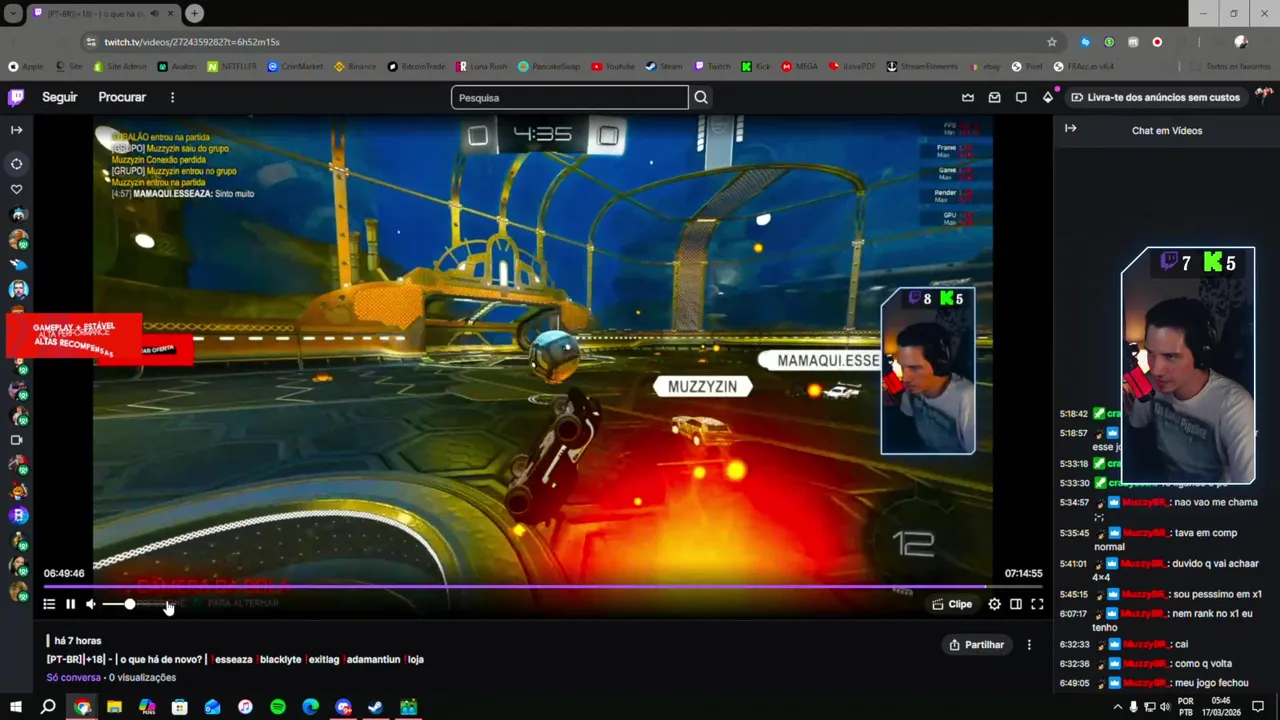1280x720 pixels.
Task: Open the StreamElements bookmark
Action: (x=923, y=67)
